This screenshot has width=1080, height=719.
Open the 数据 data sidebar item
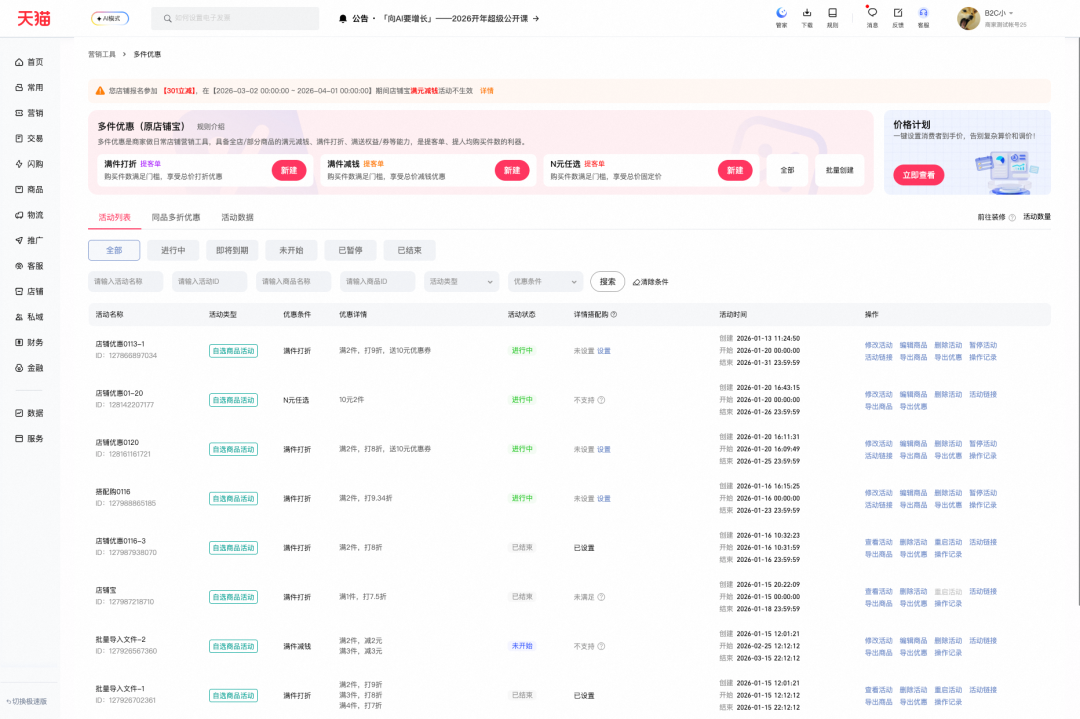pyautogui.click(x=29, y=413)
